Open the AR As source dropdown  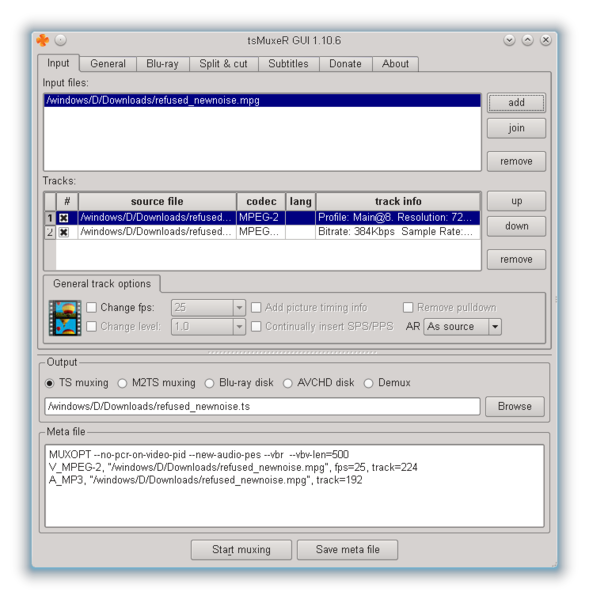tap(462, 327)
